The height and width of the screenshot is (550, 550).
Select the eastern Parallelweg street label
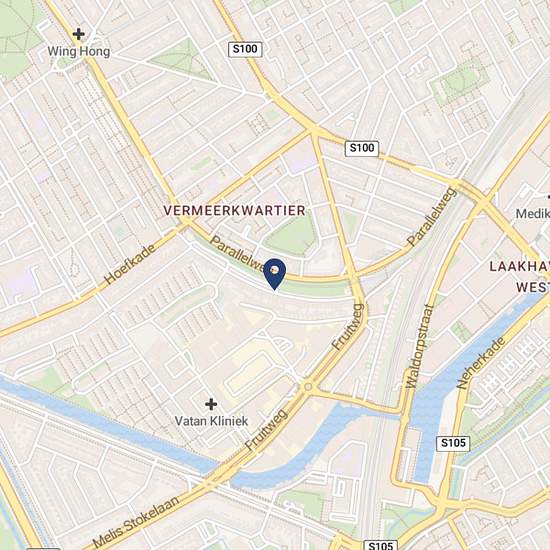432,216
